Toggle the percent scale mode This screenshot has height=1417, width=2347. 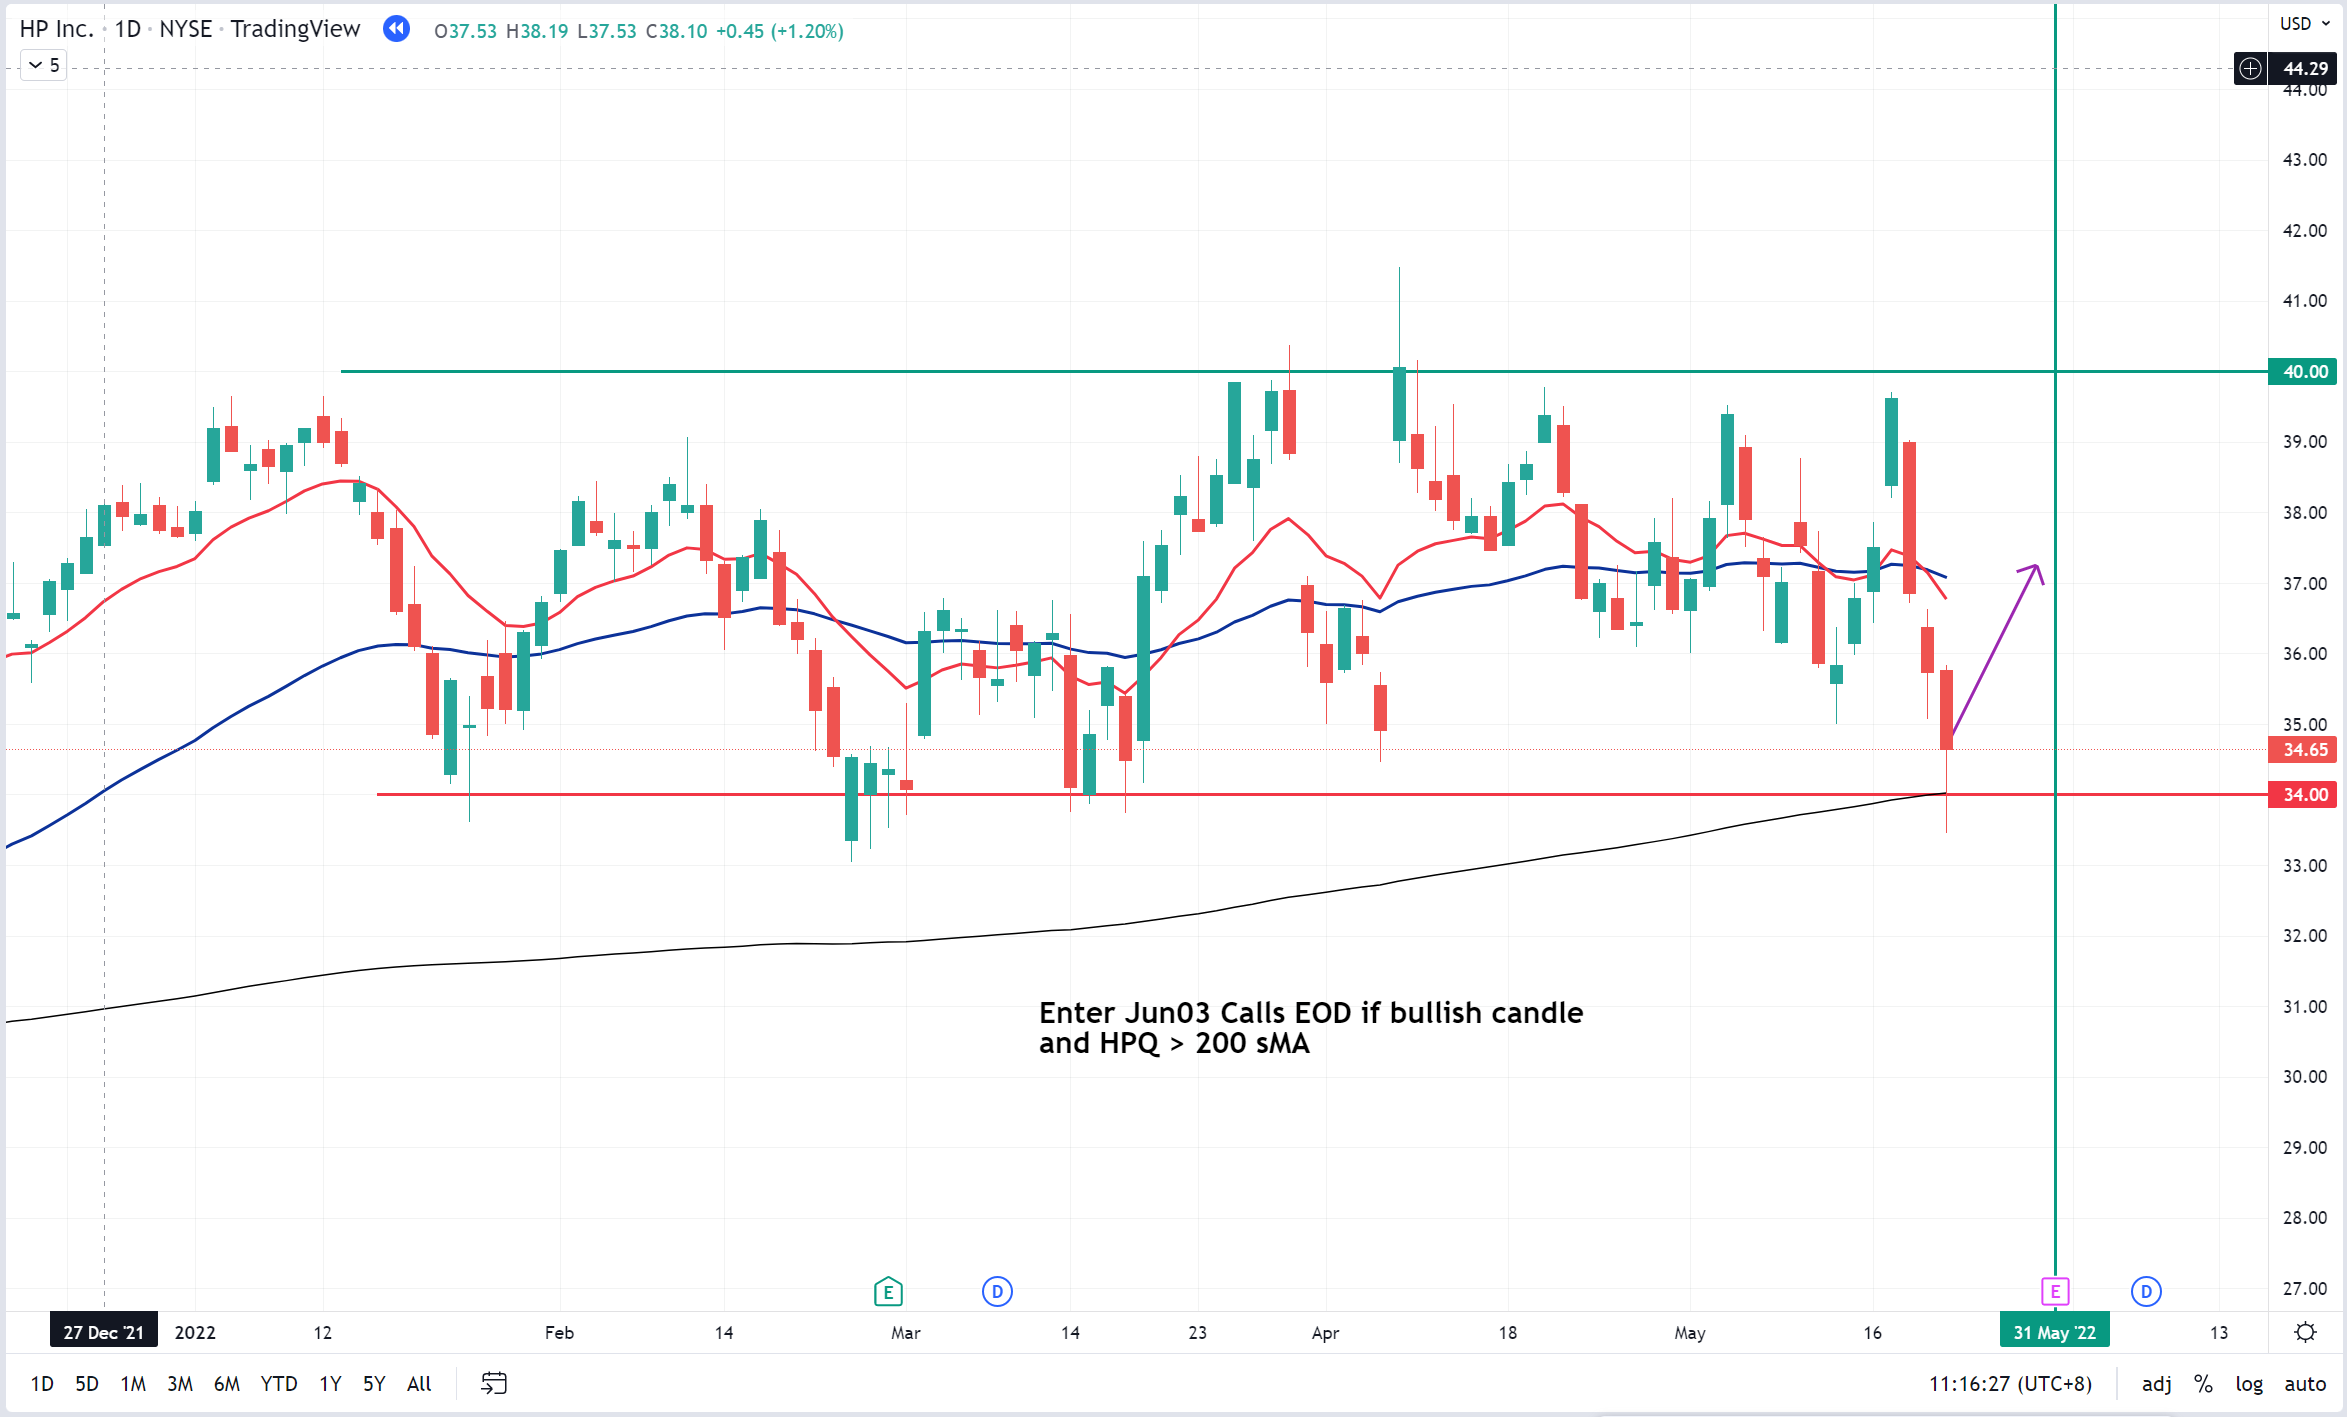click(x=2203, y=1384)
